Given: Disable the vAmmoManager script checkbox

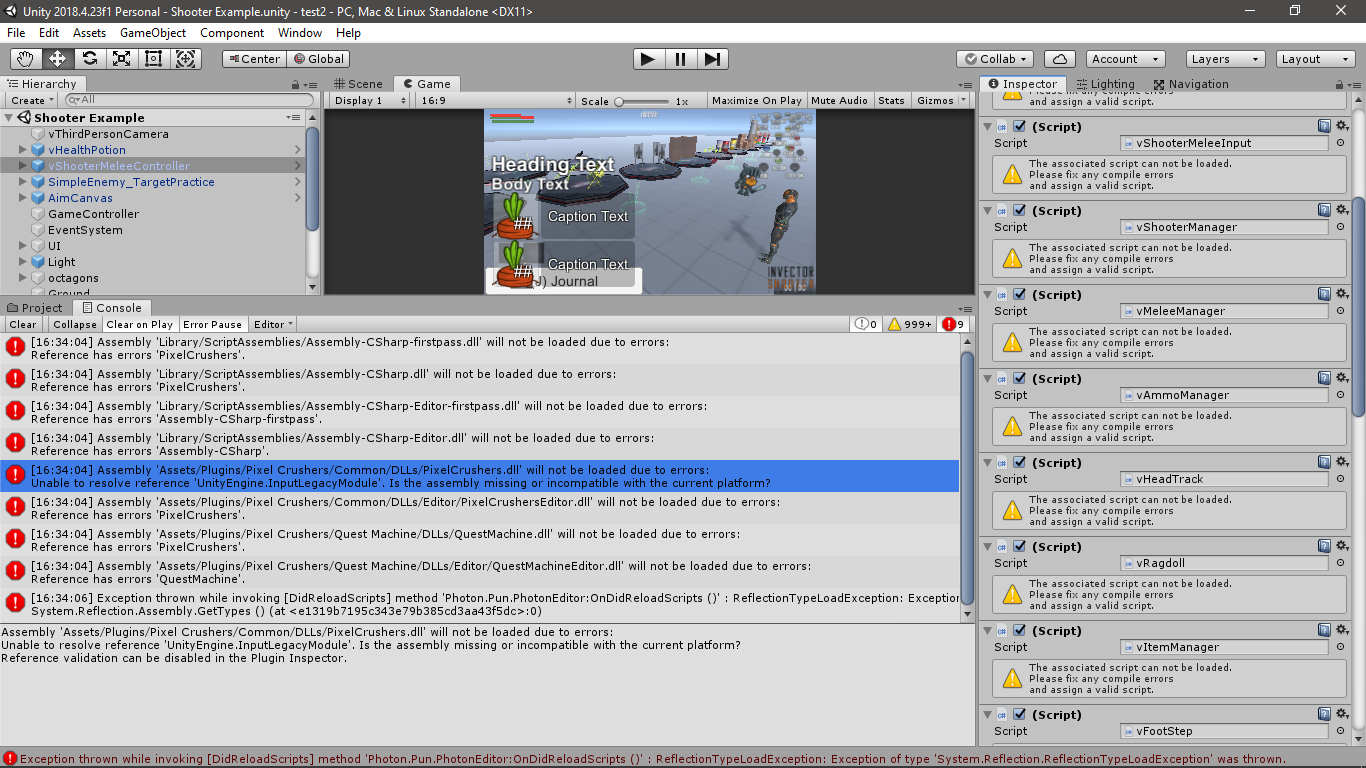Looking at the screenshot, I should [x=1019, y=379].
